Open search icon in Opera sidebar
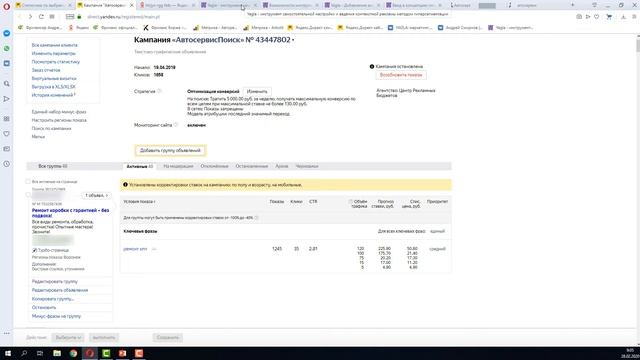Image resolution: width=640 pixels, height=360 pixels. point(7,83)
